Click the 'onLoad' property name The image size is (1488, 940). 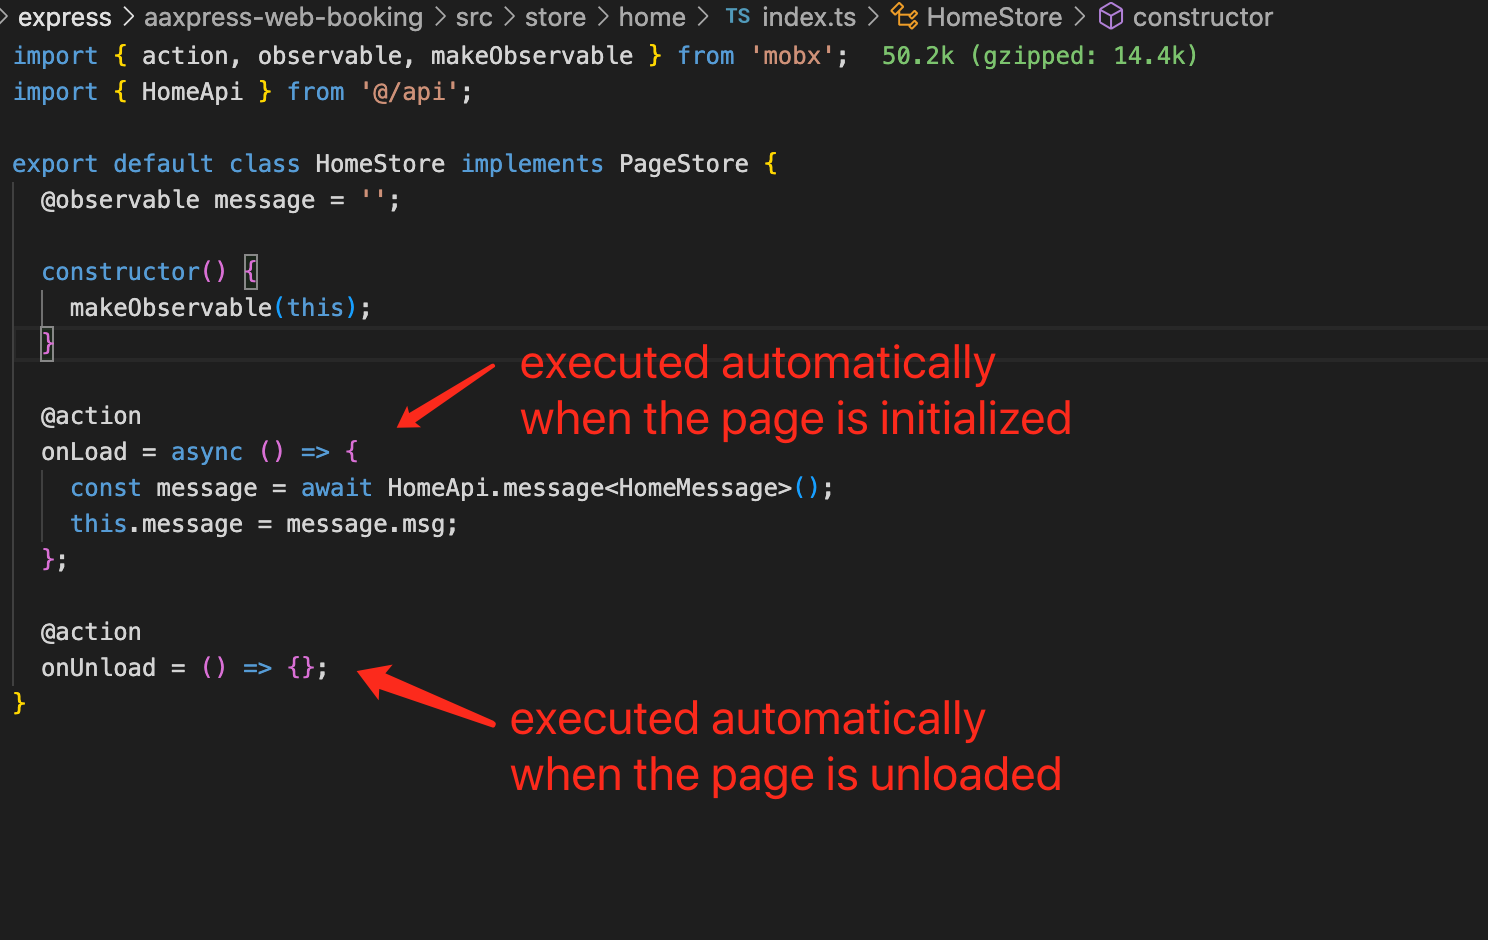pos(84,452)
